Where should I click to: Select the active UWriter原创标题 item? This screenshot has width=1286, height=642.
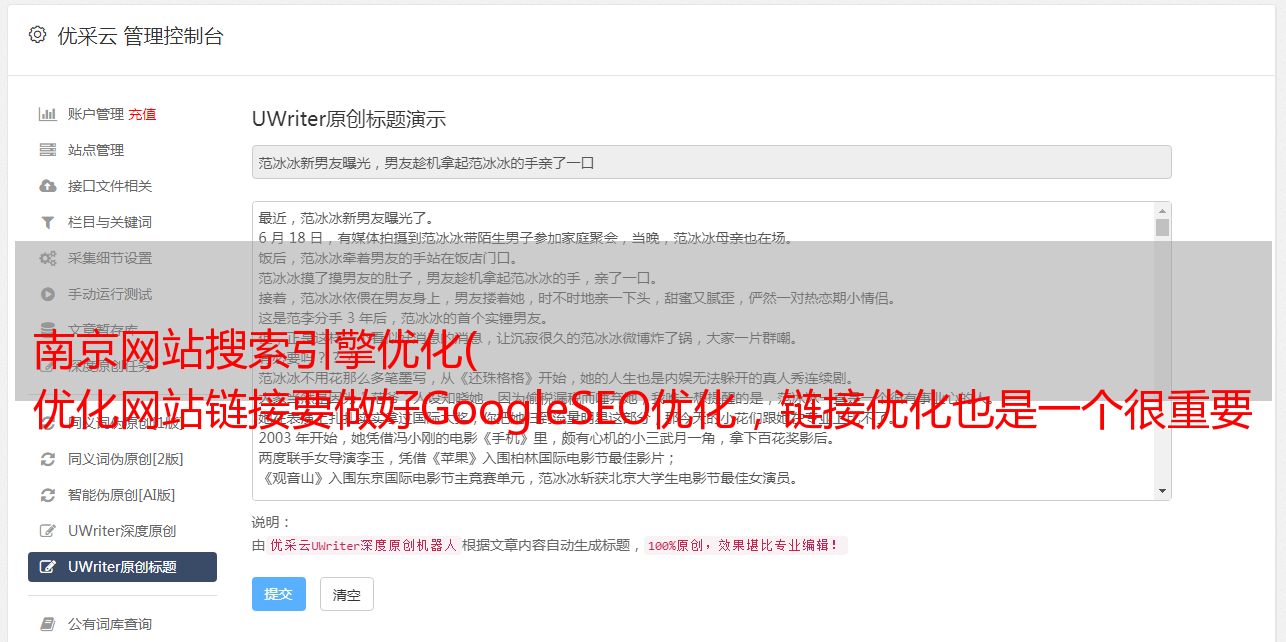click(x=122, y=567)
